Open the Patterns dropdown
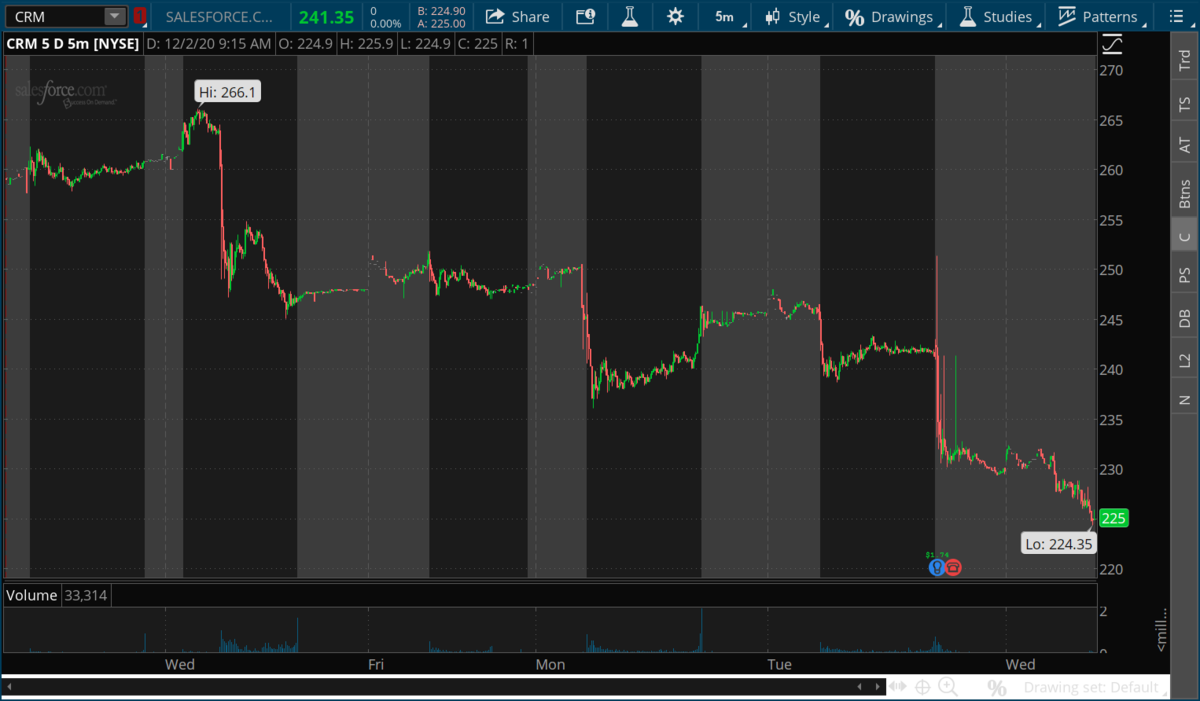1200x701 pixels. (x=1099, y=16)
